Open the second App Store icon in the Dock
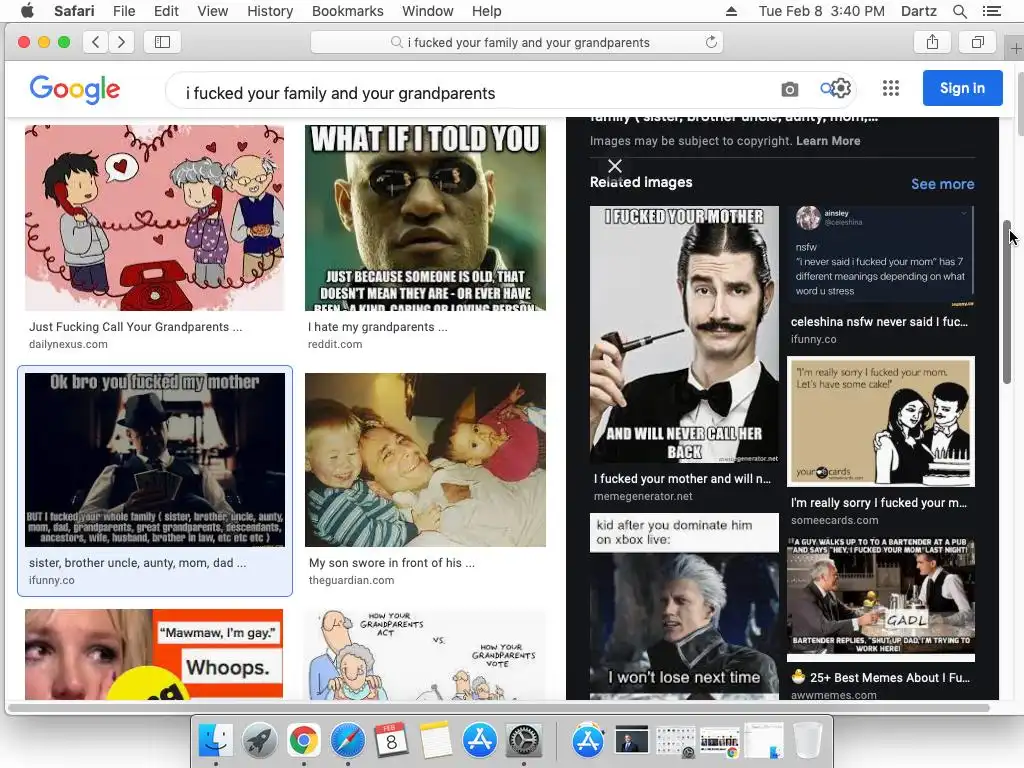The image size is (1024, 768). coord(588,740)
